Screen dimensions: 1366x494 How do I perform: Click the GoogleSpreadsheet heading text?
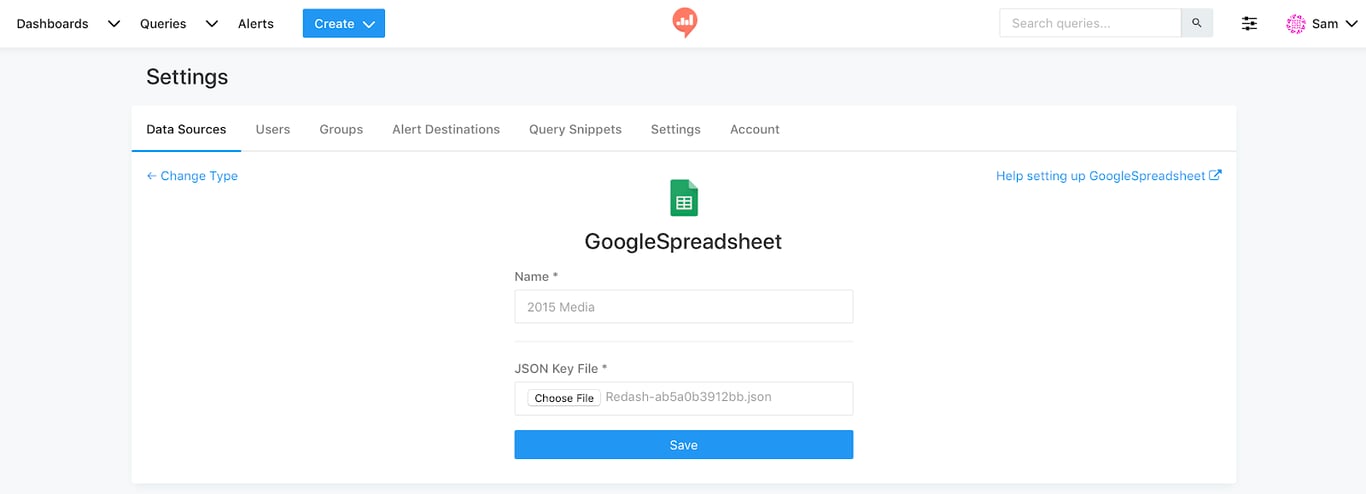[x=683, y=241]
